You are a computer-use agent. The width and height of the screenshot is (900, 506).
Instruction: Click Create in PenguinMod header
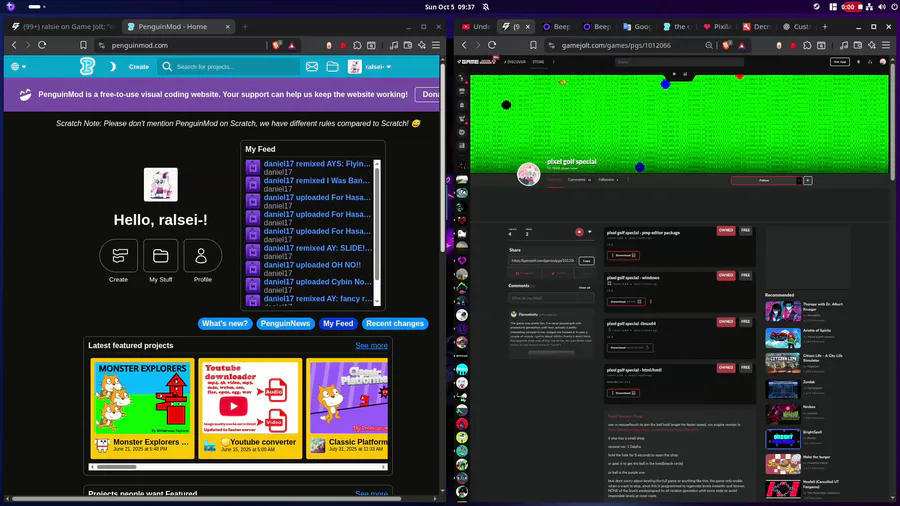(138, 67)
